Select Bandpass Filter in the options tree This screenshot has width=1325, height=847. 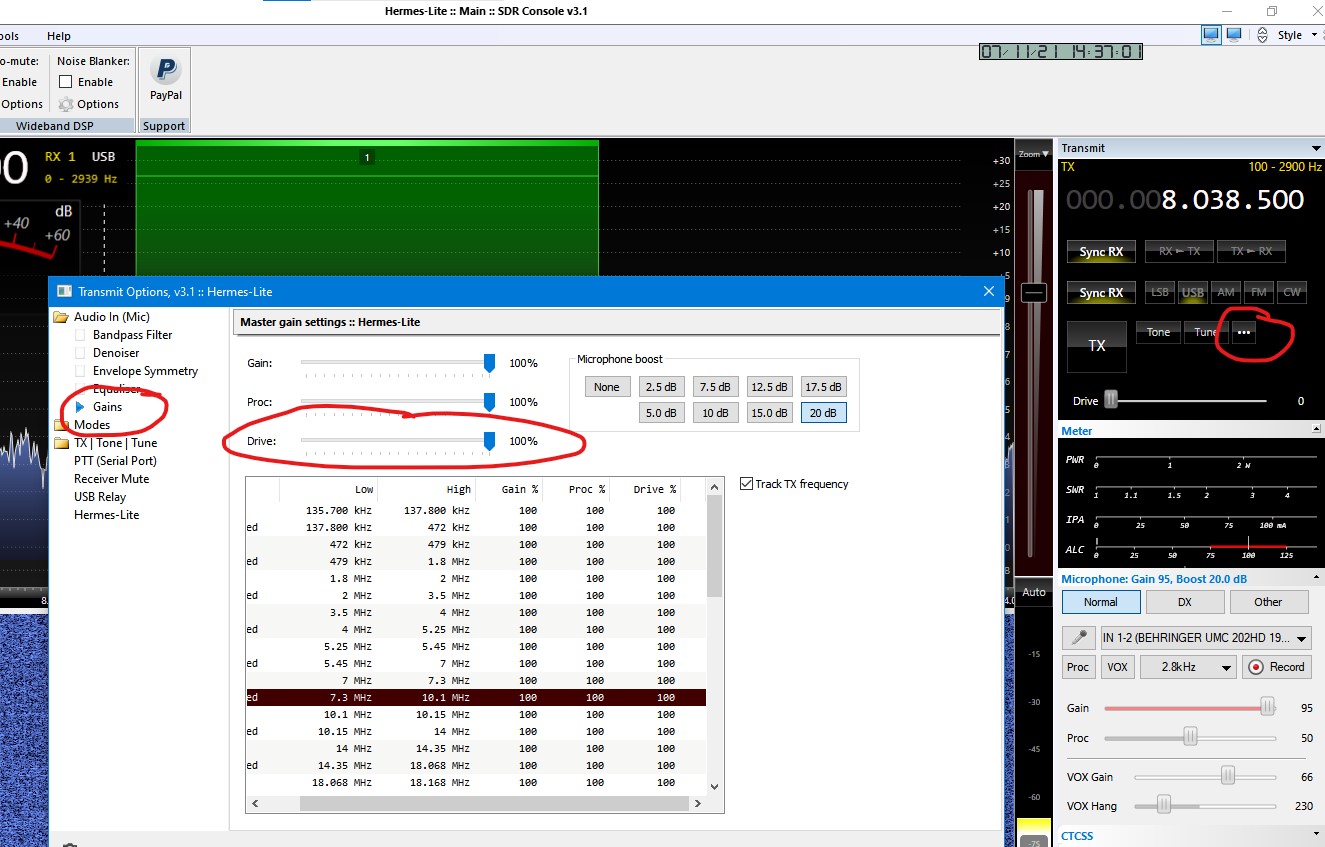(x=132, y=335)
